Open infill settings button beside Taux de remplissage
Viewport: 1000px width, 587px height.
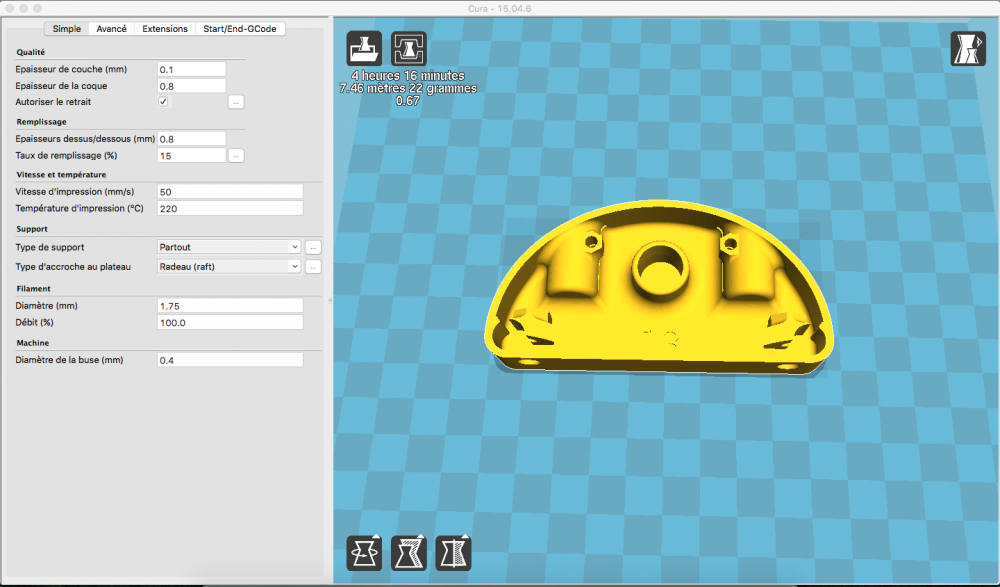236,156
